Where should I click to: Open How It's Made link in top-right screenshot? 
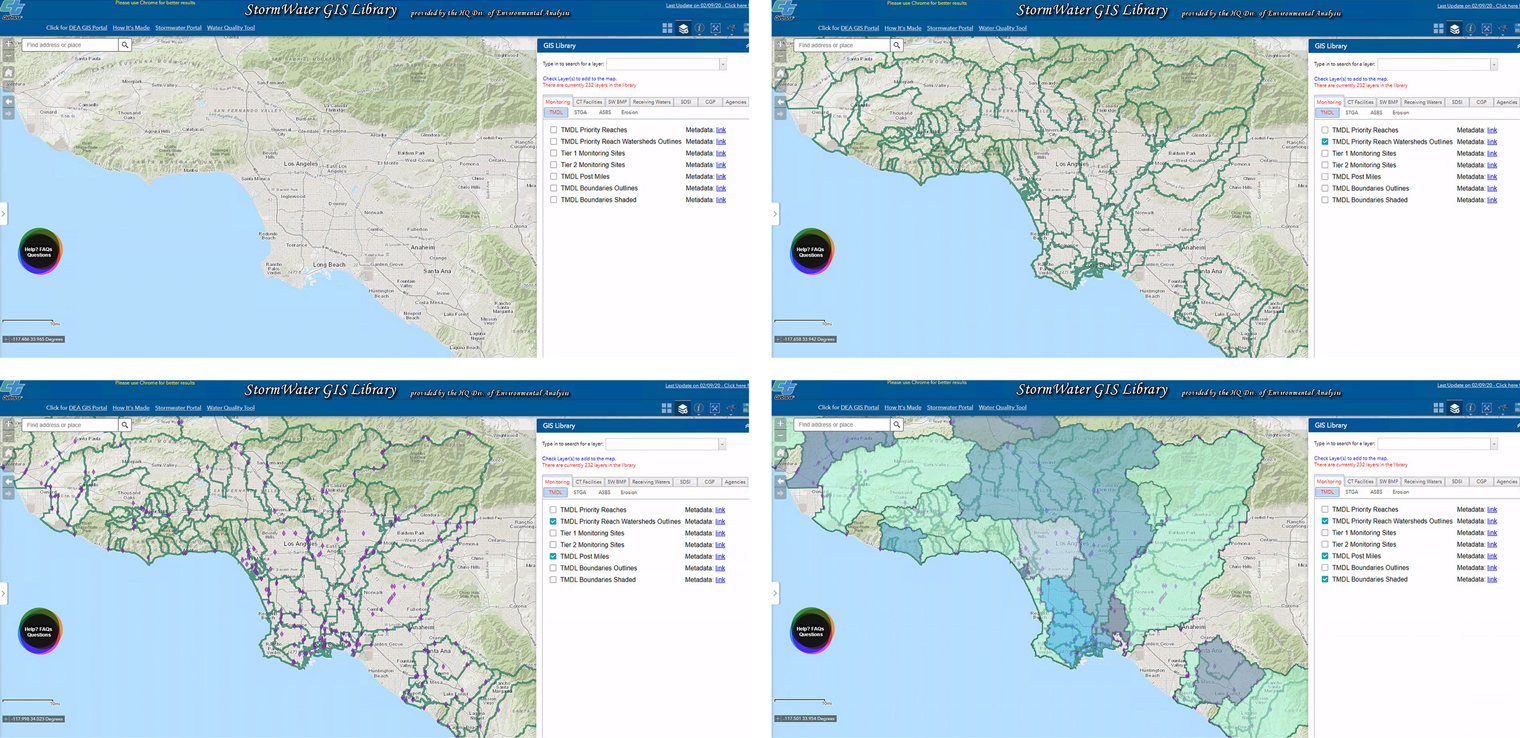tap(903, 28)
